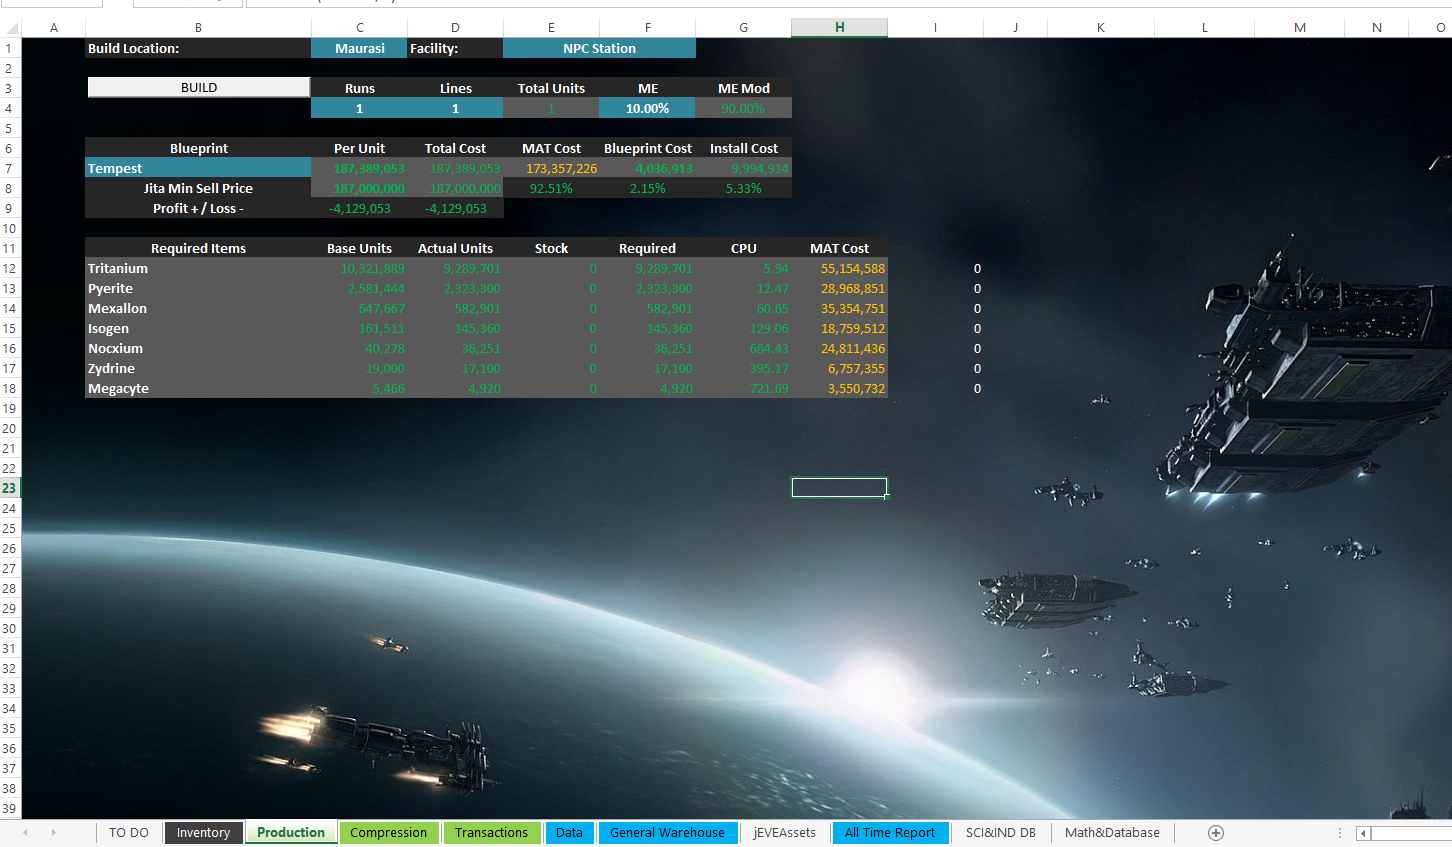1452x847 pixels.
Task: Click Nocxium MAT Cost 24,811,436
Action: 839,348
